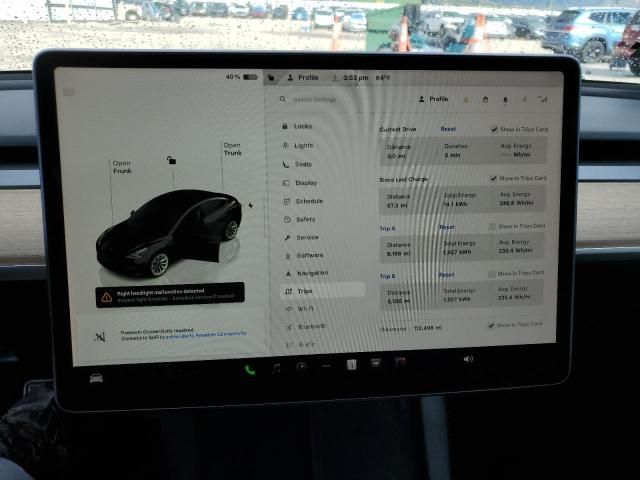Open the Profile dropdown in settings header

[434, 100]
